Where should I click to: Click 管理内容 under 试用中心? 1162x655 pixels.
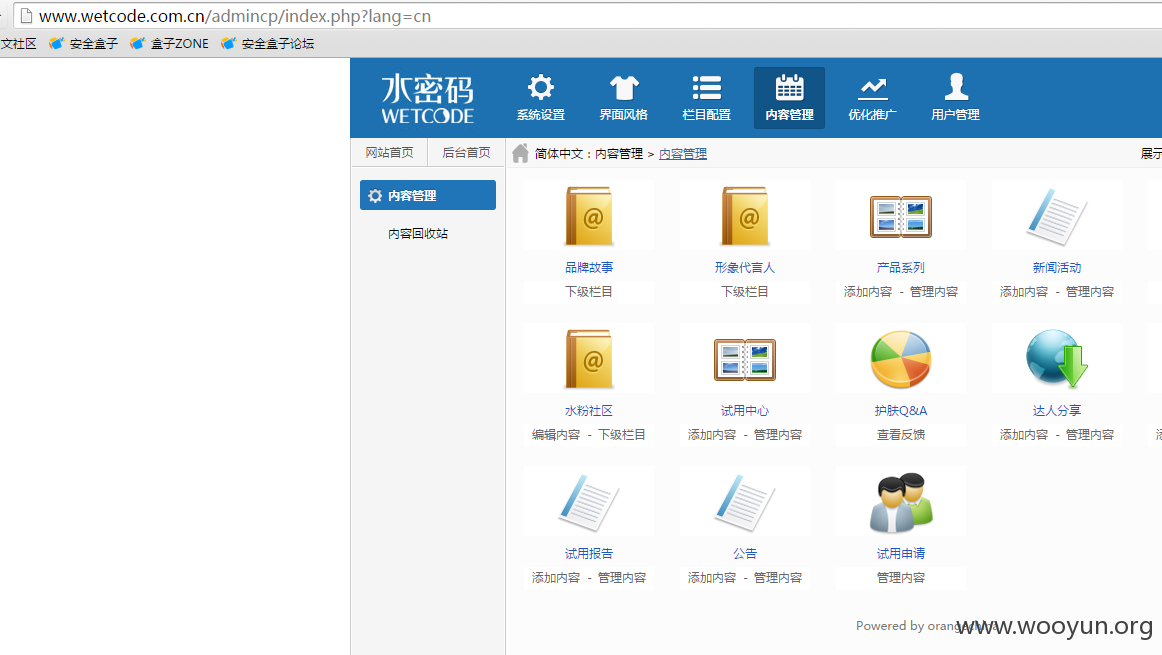(x=778, y=435)
